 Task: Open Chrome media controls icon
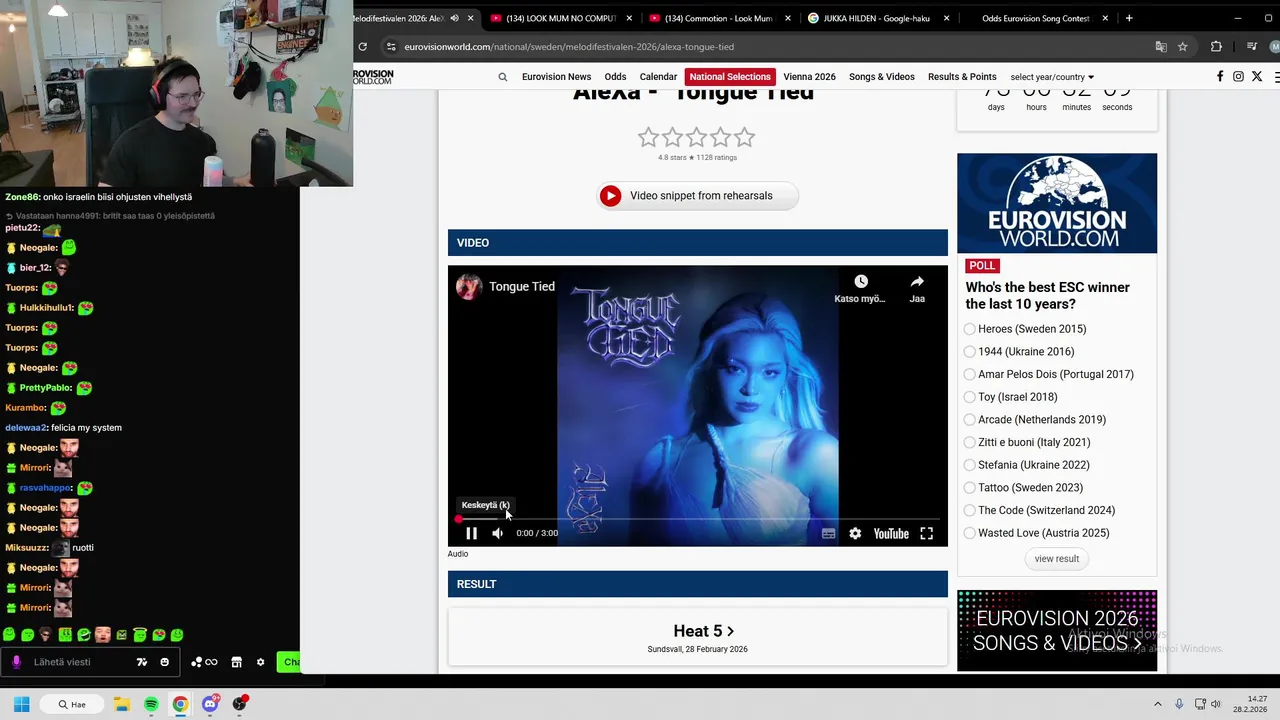click(x=1251, y=47)
